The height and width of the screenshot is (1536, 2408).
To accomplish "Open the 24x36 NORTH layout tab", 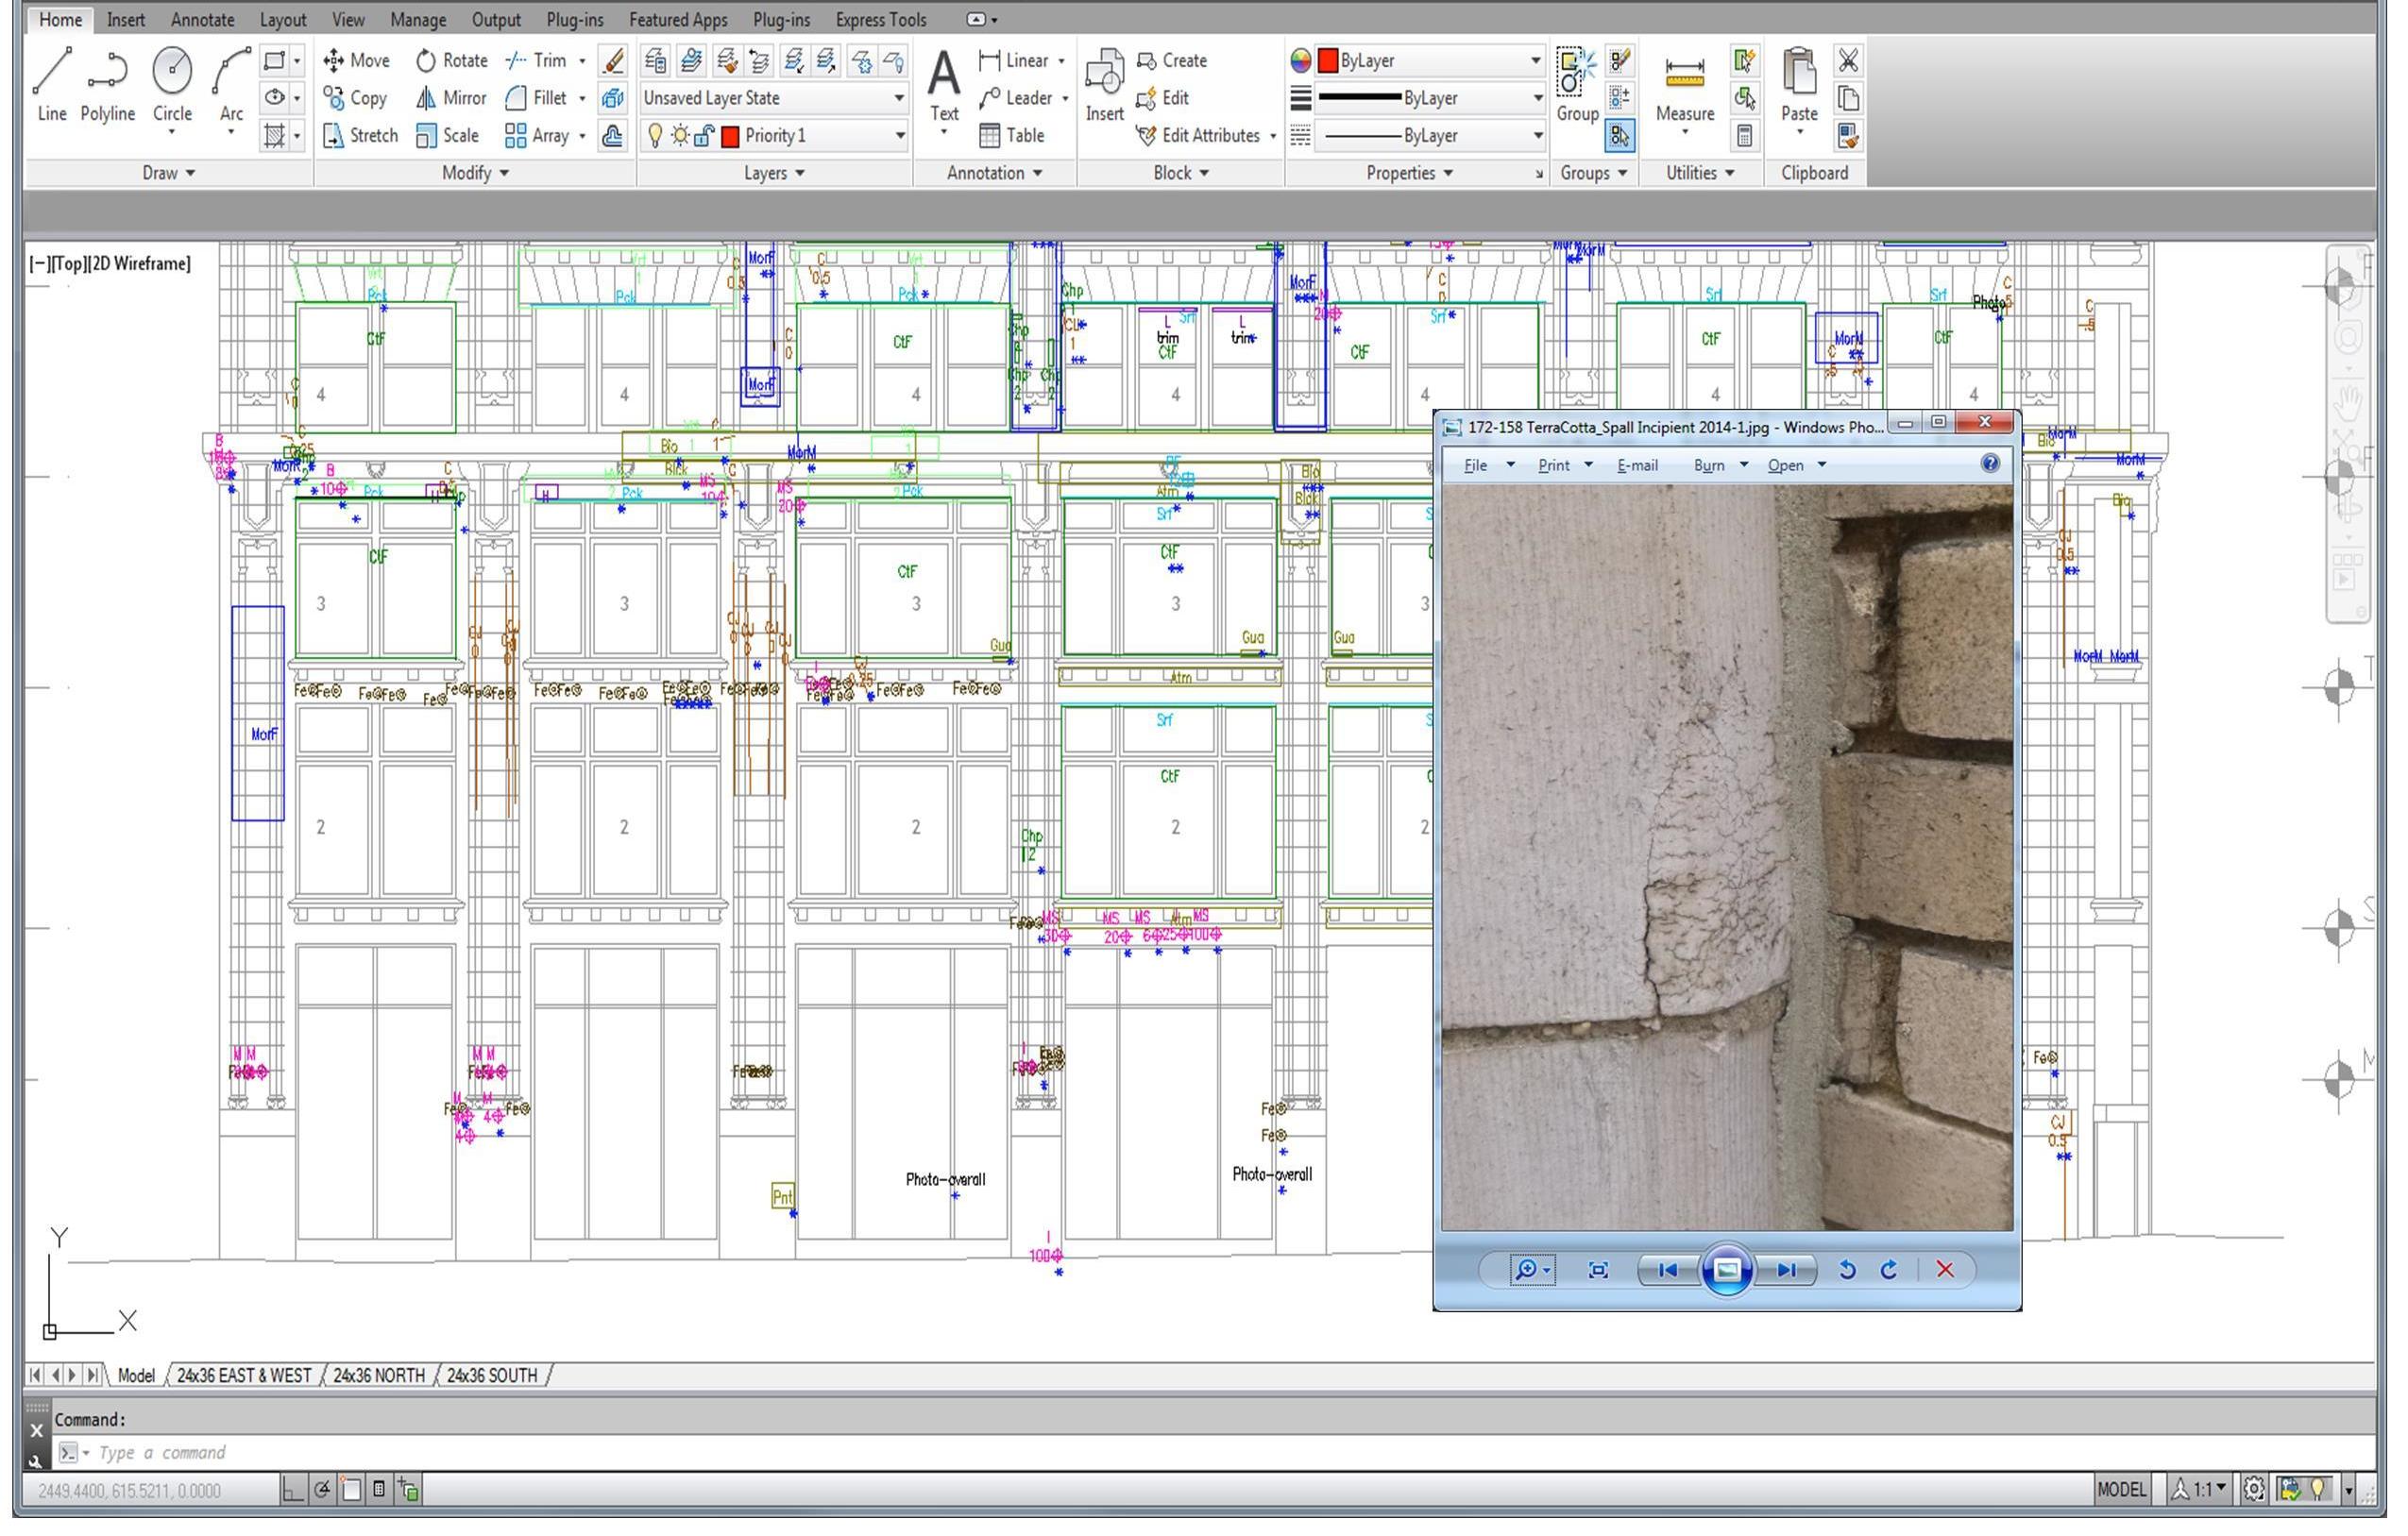I will [x=378, y=1375].
